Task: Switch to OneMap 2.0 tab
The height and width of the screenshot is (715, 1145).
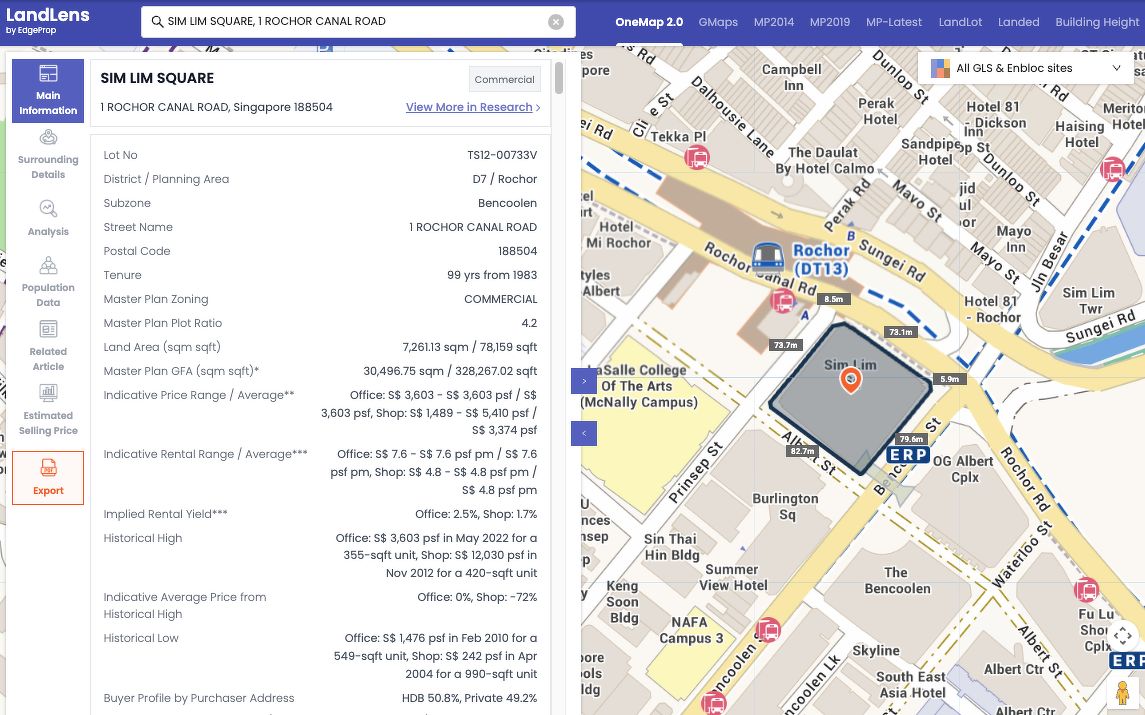Action: 649,22
